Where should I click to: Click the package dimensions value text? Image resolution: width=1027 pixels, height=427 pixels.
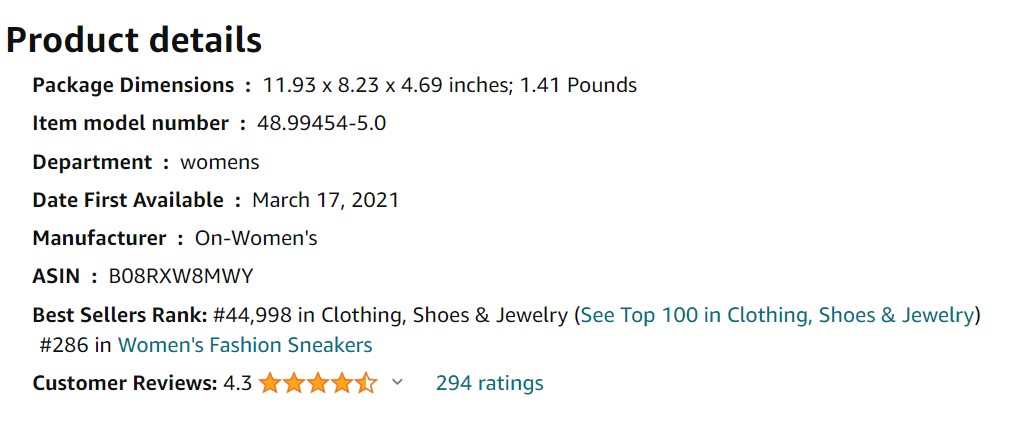pos(450,85)
